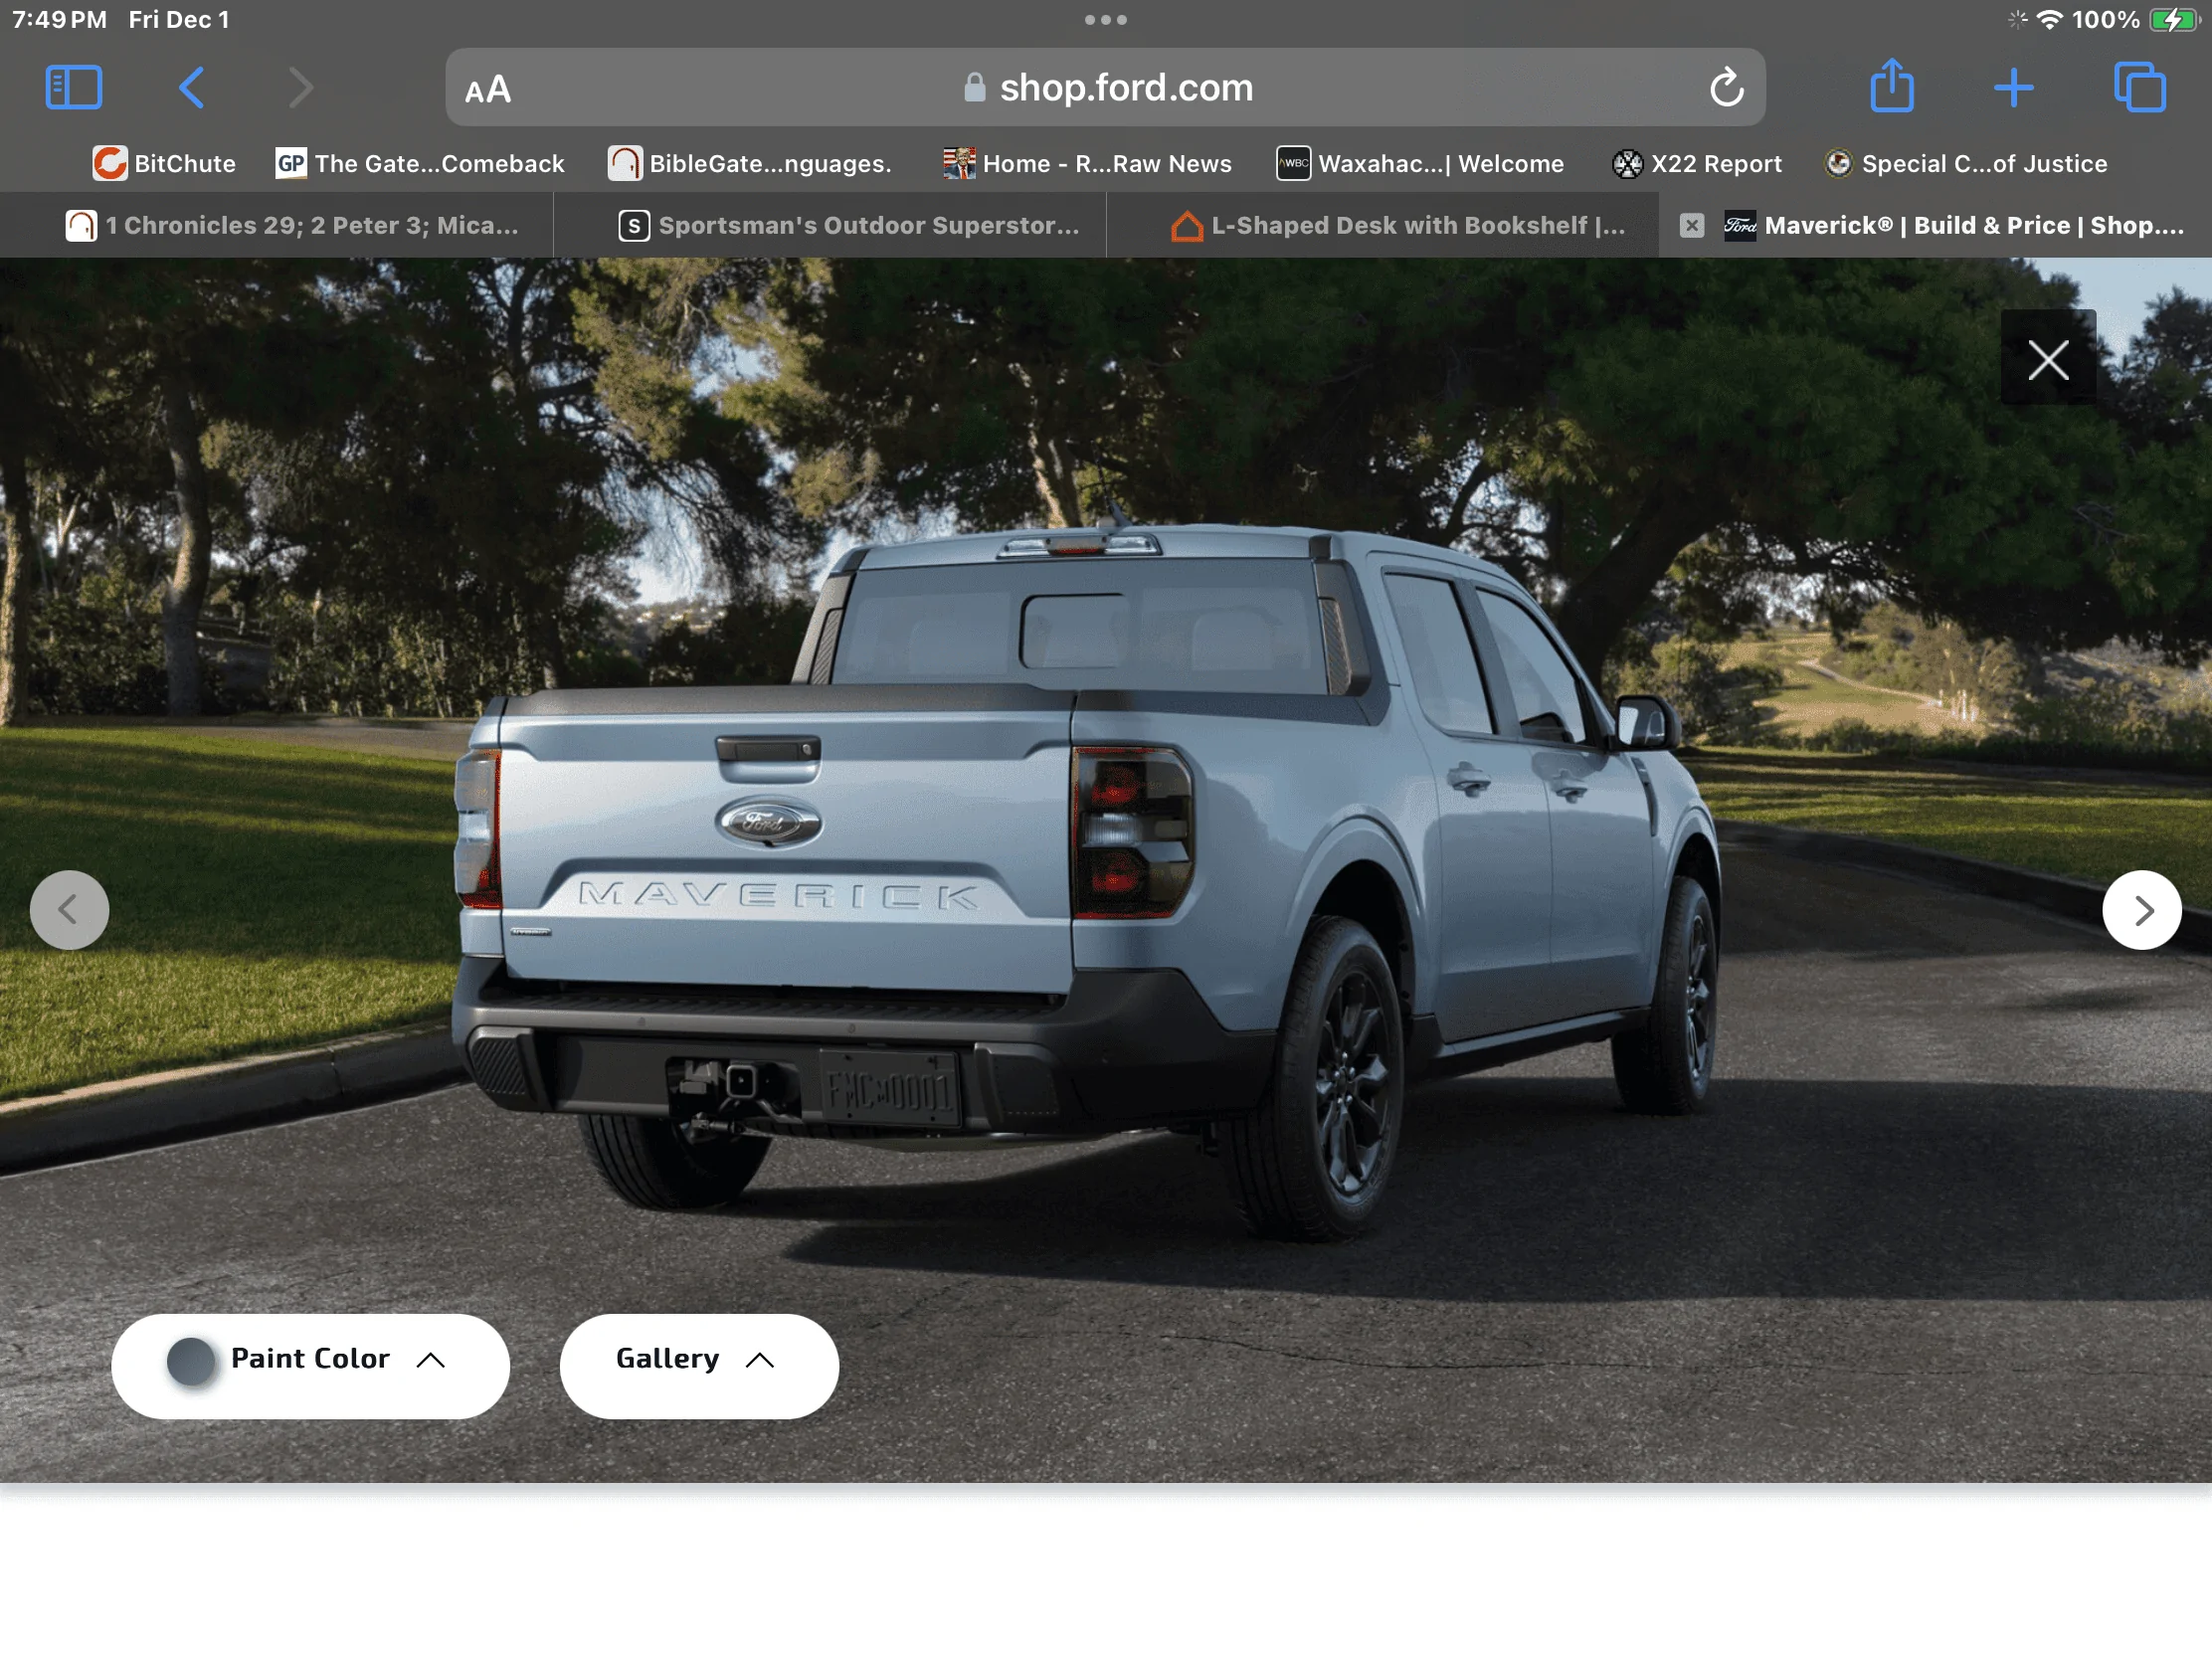Open the Safari sidebar panel
The image size is (2212, 1659).
(x=73, y=88)
